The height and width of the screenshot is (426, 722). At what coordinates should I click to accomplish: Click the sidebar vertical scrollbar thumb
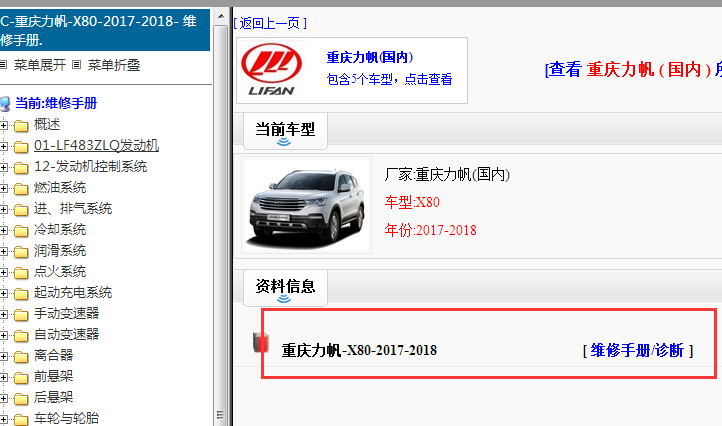(x=221, y=225)
